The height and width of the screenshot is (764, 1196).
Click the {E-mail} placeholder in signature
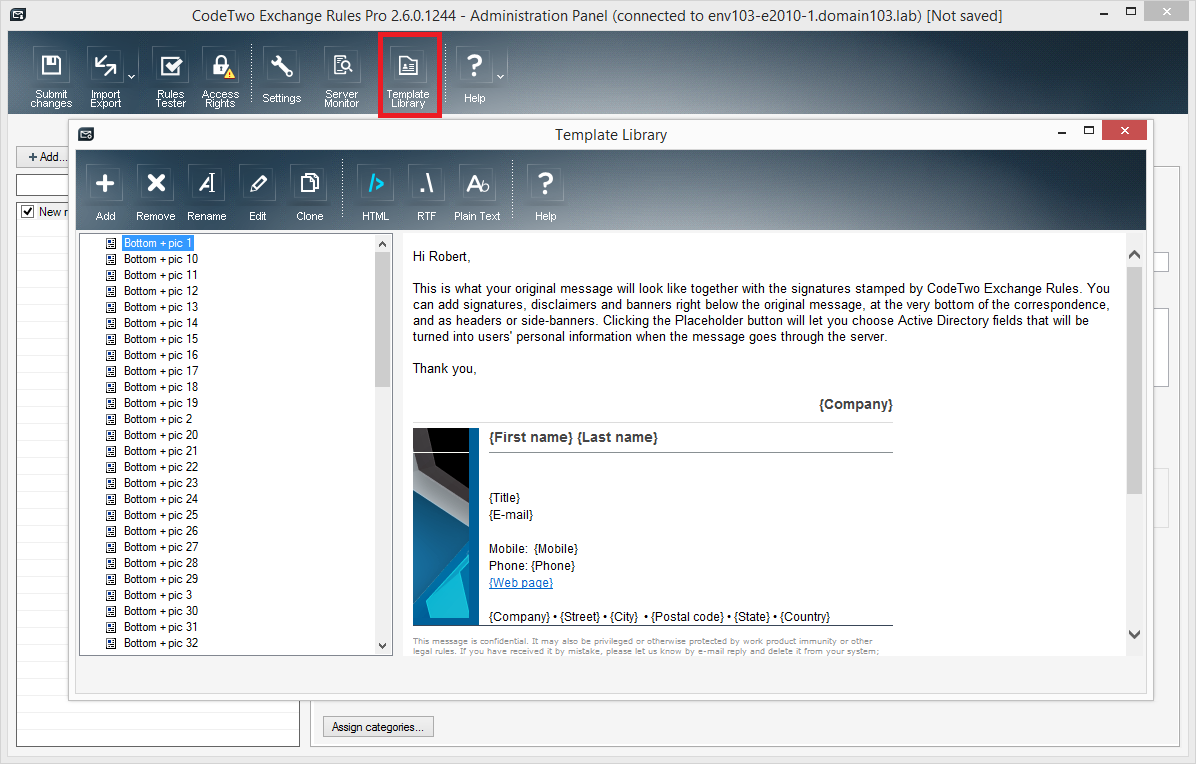(511, 515)
